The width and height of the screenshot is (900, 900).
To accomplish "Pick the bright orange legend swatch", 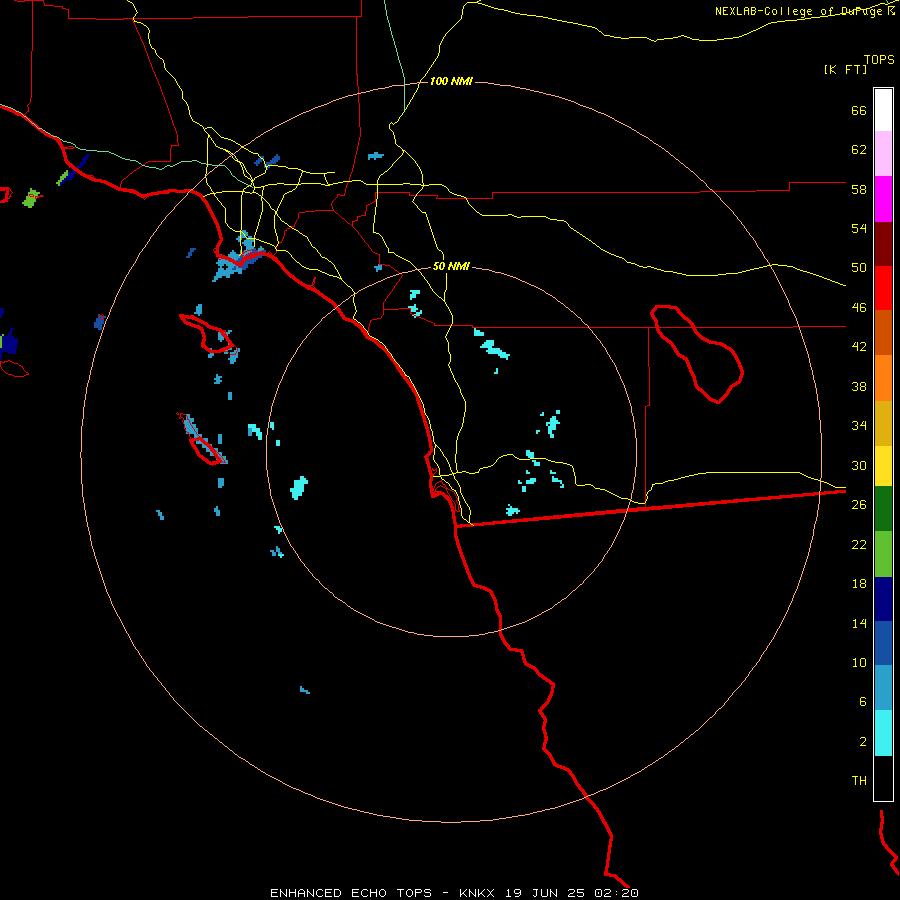I will pos(883,378).
